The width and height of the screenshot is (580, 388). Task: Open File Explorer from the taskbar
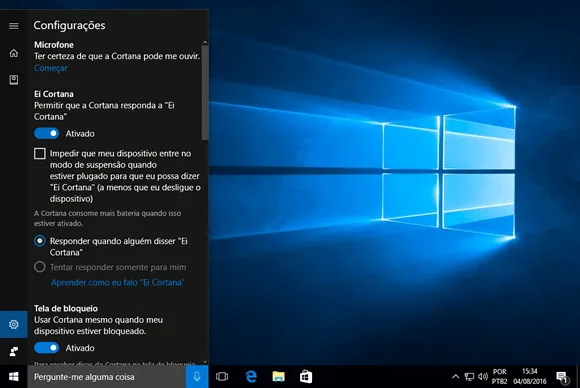pyautogui.click(x=279, y=377)
